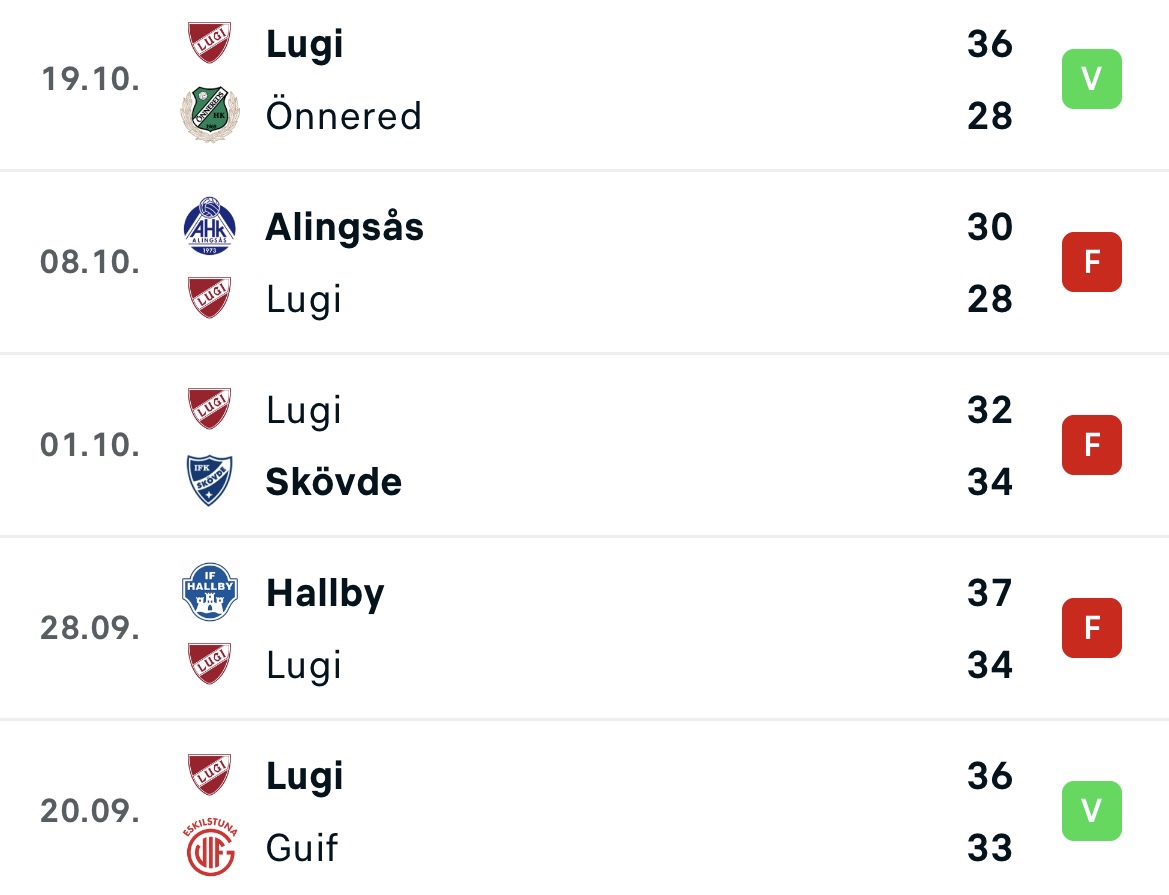
Task: Open the Hallby team name link
Action: point(326,594)
